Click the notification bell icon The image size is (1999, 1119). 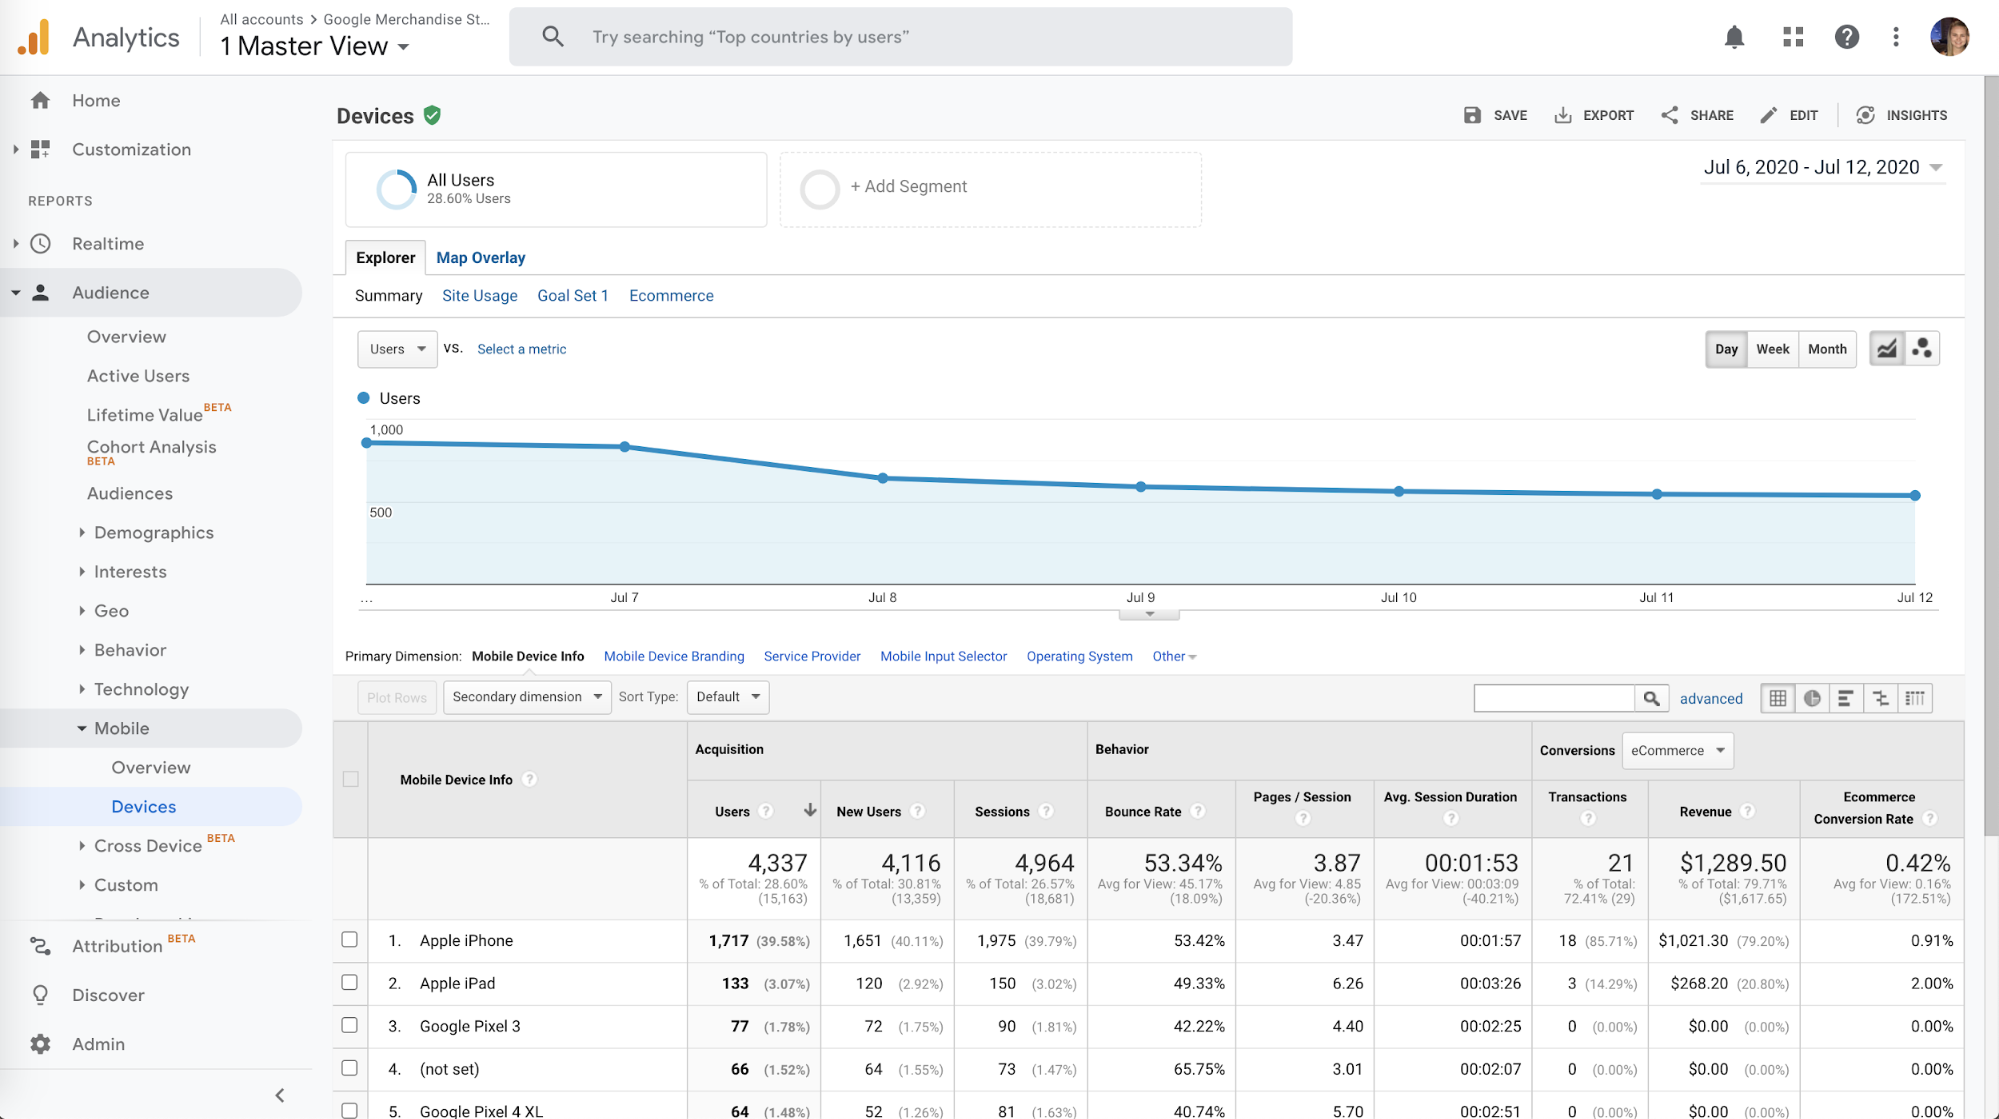click(x=1733, y=37)
